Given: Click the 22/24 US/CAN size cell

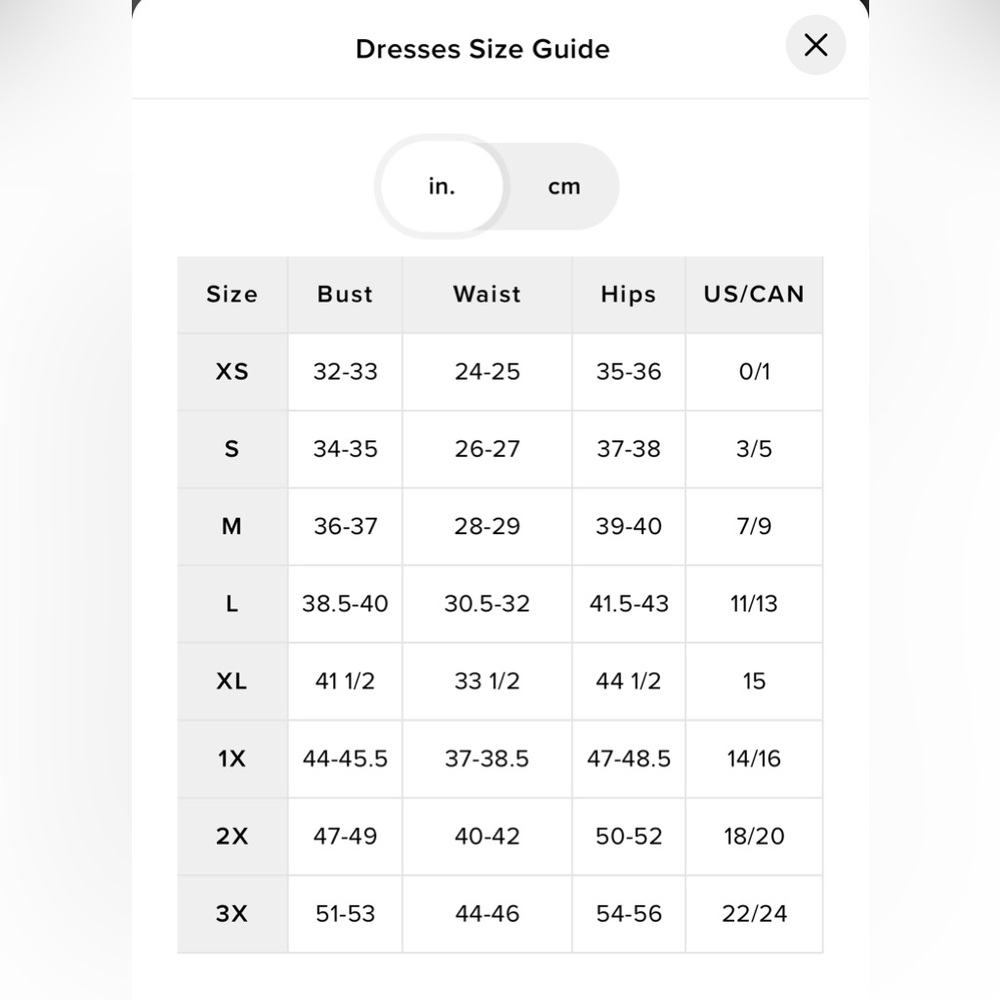Looking at the screenshot, I should [754, 914].
